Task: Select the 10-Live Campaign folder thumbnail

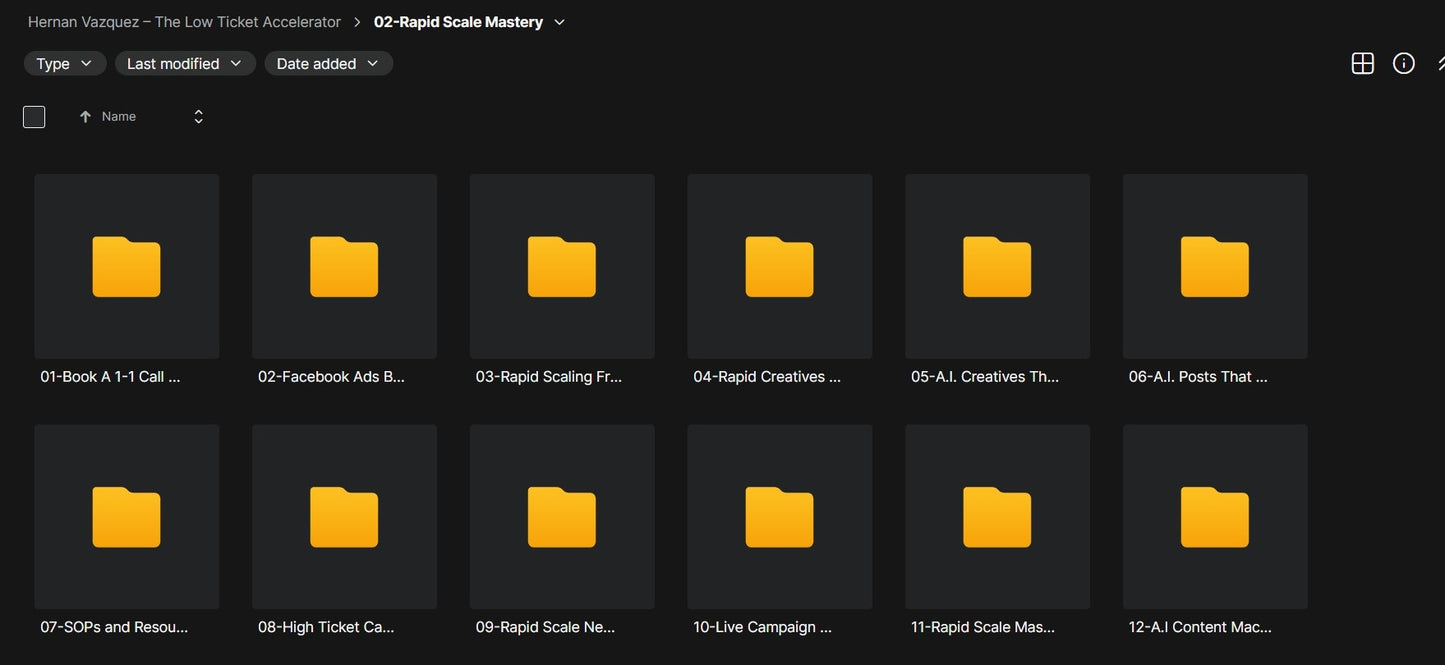Action: coord(780,517)
